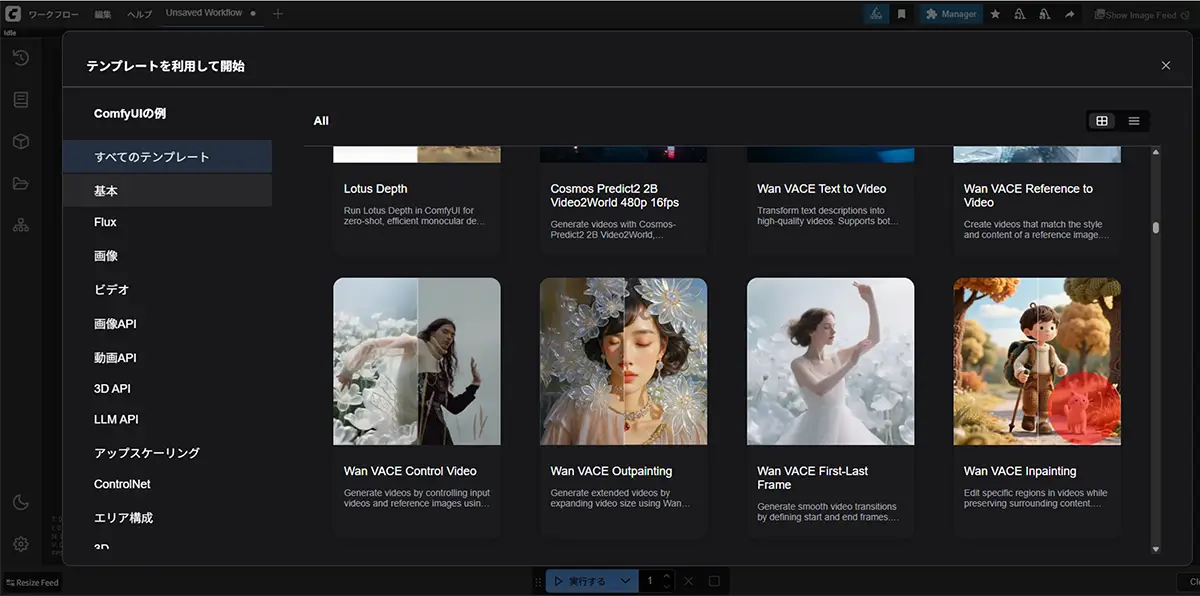Open the ヘルプ menu

[140, 15]
